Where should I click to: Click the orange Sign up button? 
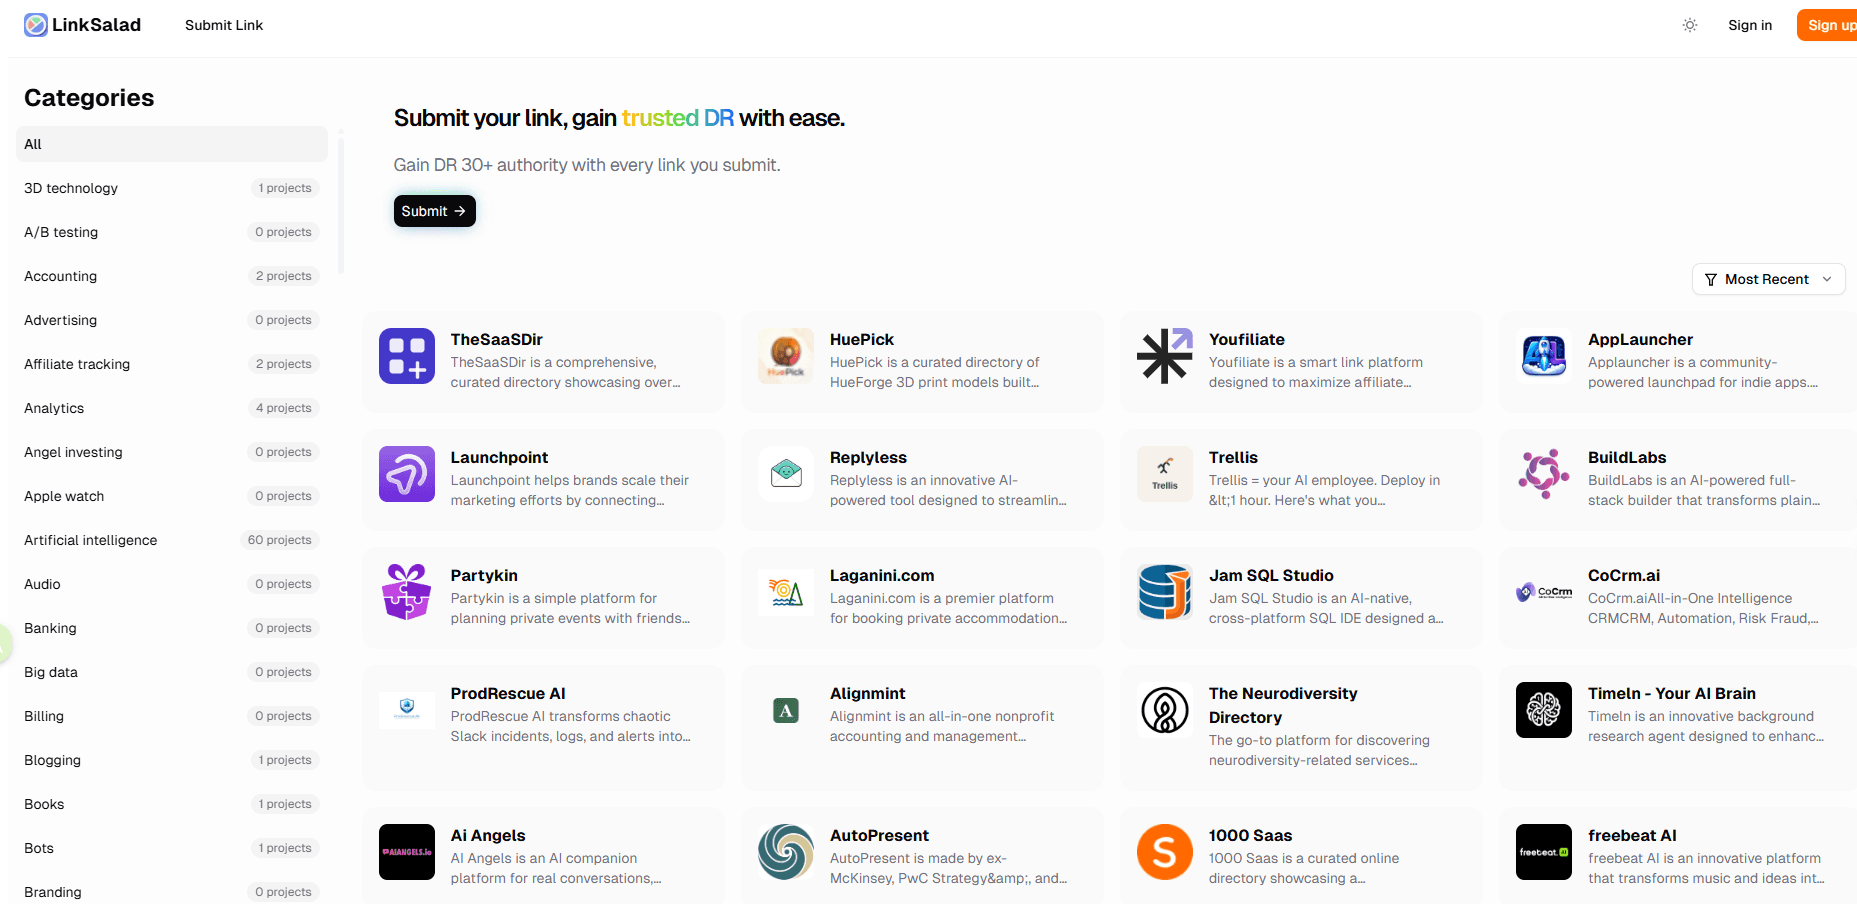1829,25
